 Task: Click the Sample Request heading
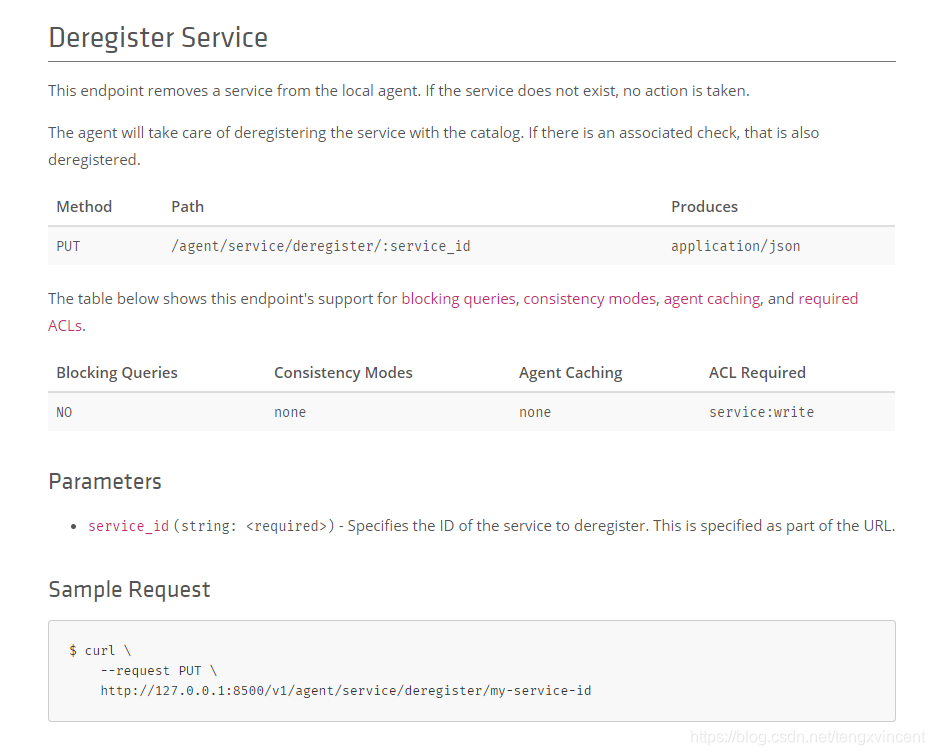[129, 589]
